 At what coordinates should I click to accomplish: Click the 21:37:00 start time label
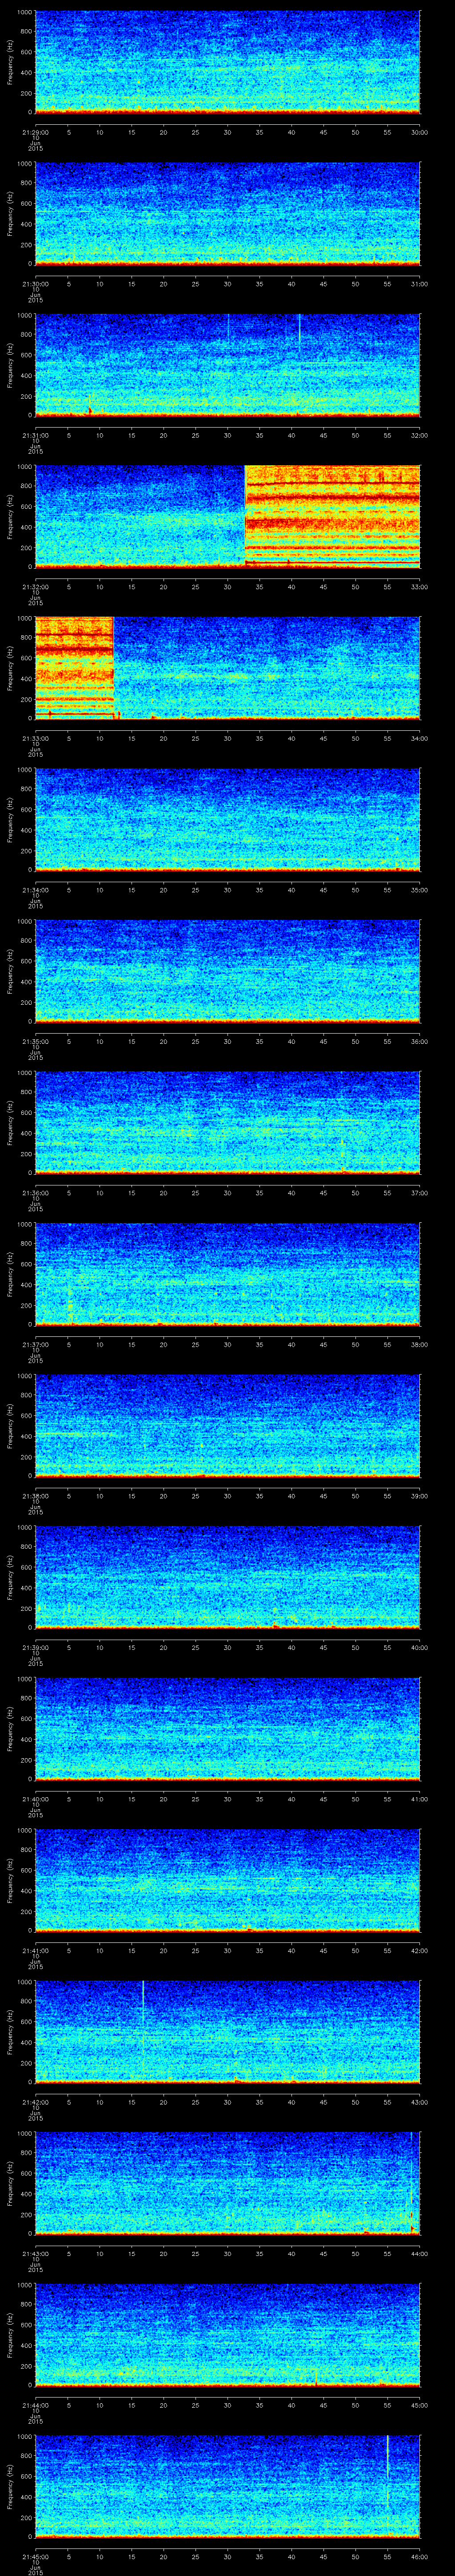point(35,1344)
